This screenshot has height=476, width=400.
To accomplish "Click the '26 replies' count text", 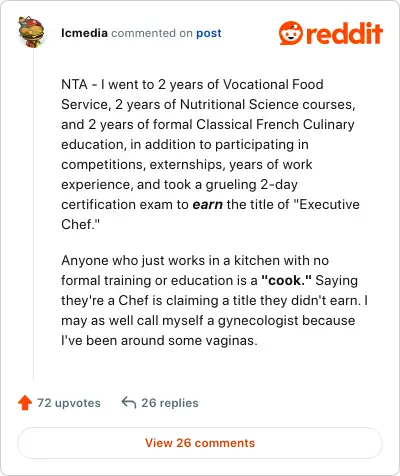I will click(x=170, y=403).
